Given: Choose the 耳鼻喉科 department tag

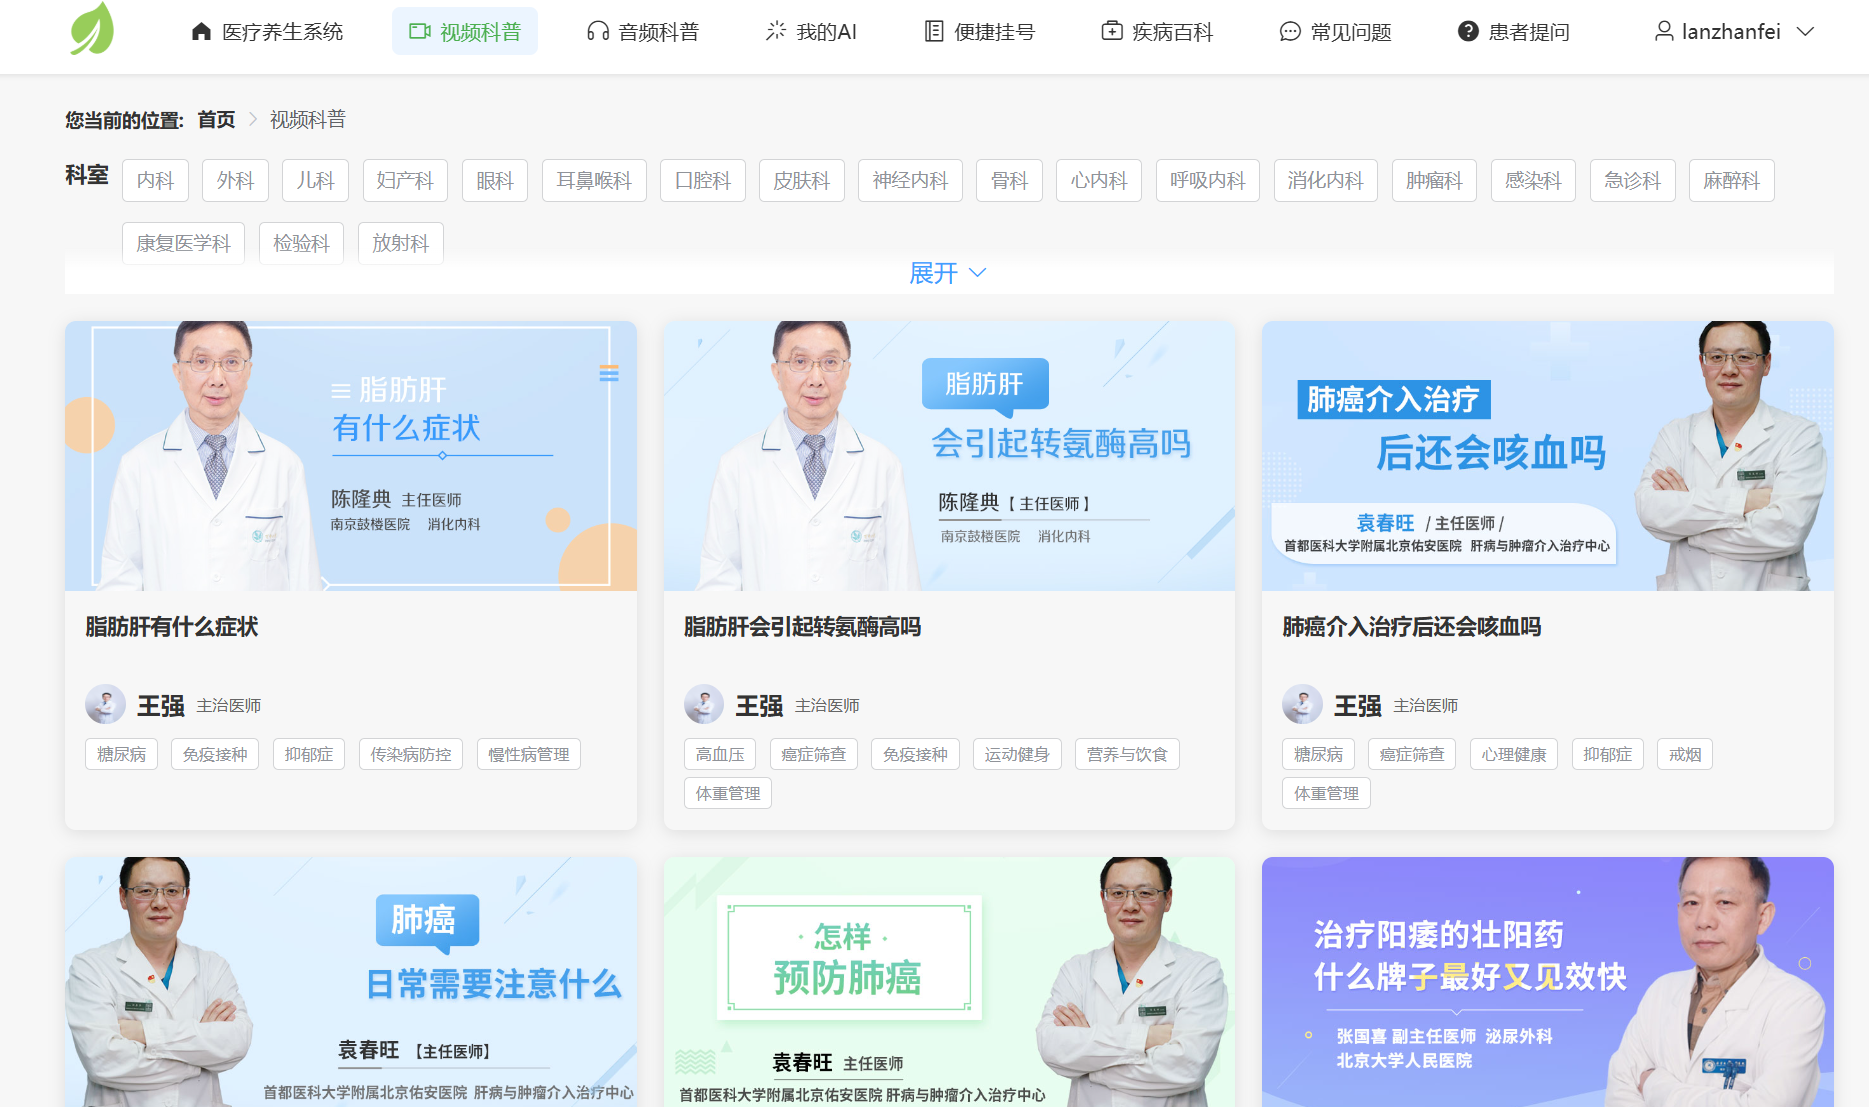Looking at the screenshot, I should [594, 181].
